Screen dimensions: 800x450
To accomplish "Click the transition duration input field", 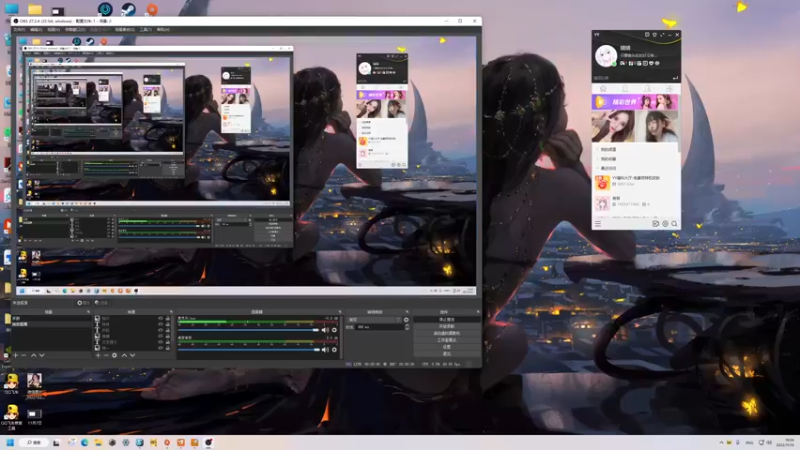I will 379,327.
